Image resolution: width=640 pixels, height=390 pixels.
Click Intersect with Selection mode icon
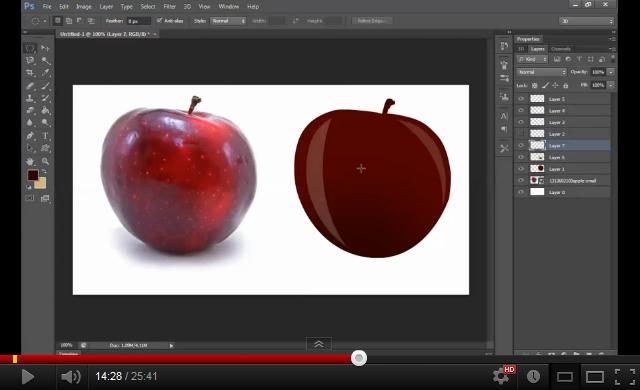click(91, 21)
